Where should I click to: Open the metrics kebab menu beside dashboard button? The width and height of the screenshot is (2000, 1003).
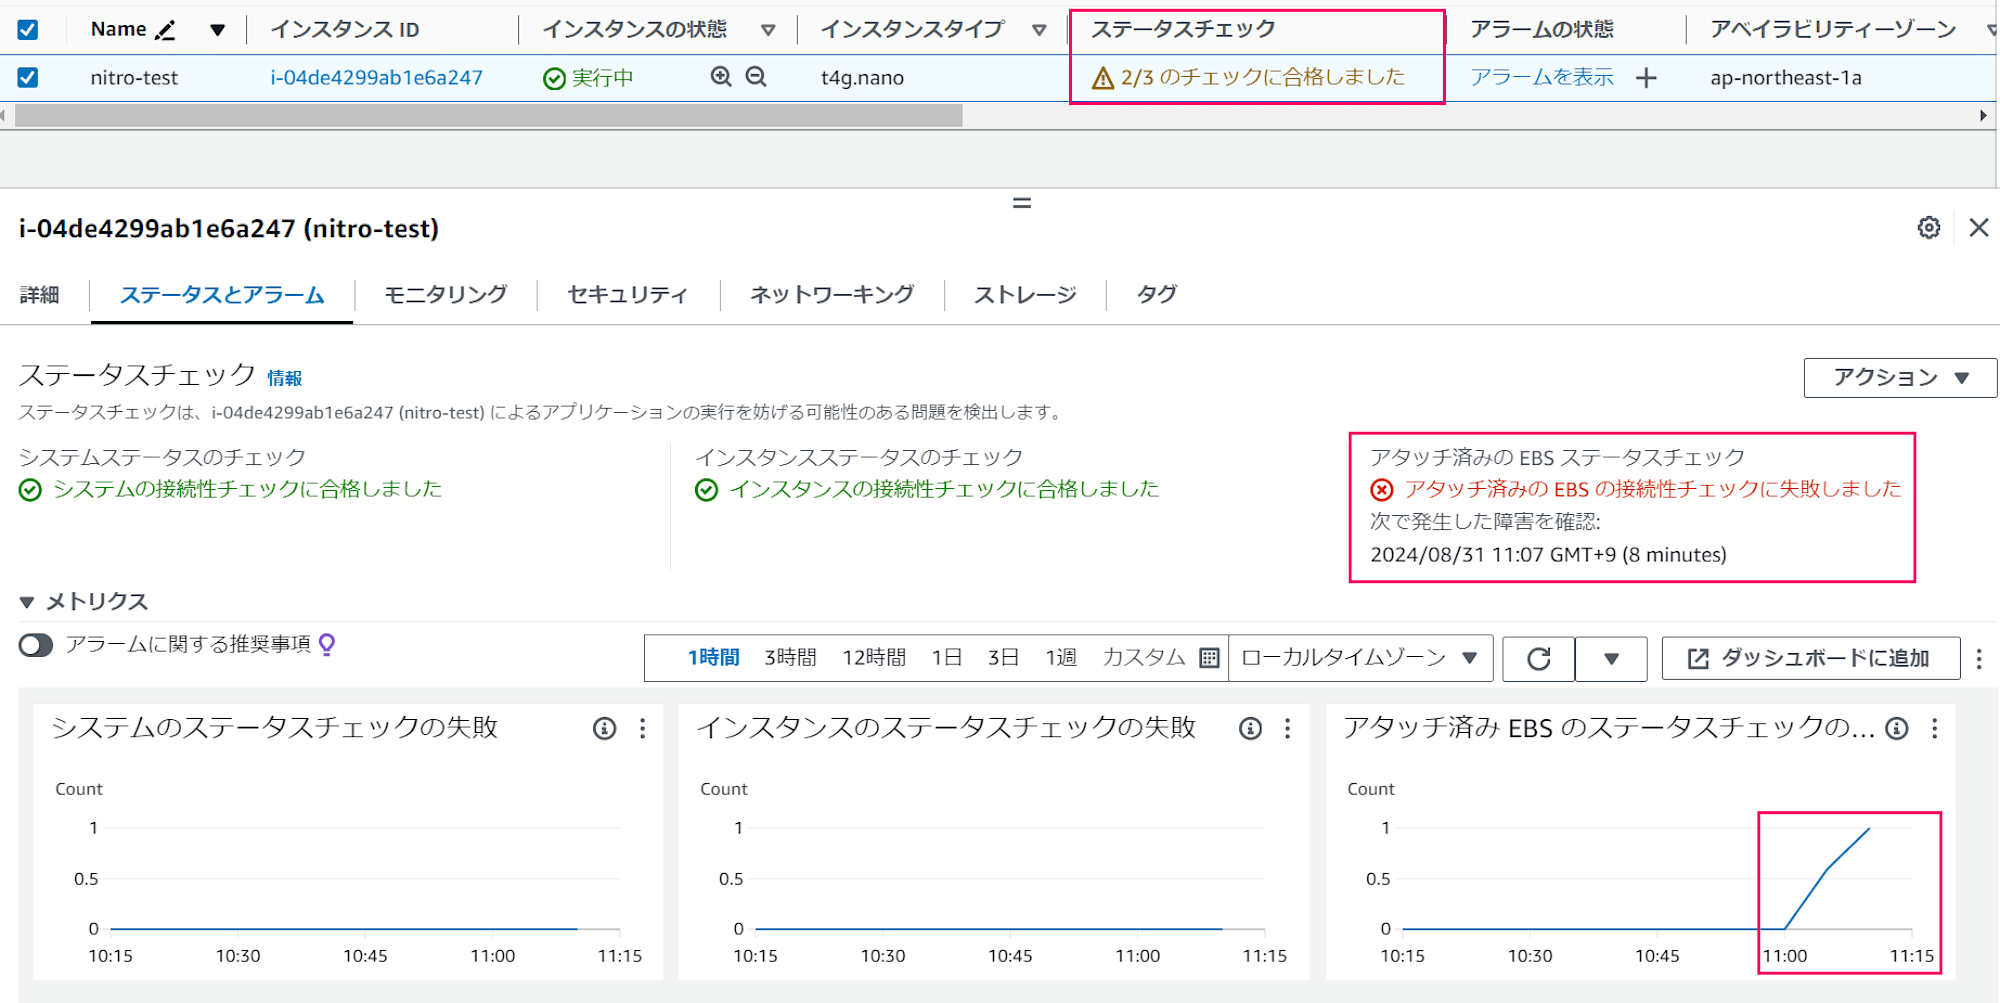1979,659
